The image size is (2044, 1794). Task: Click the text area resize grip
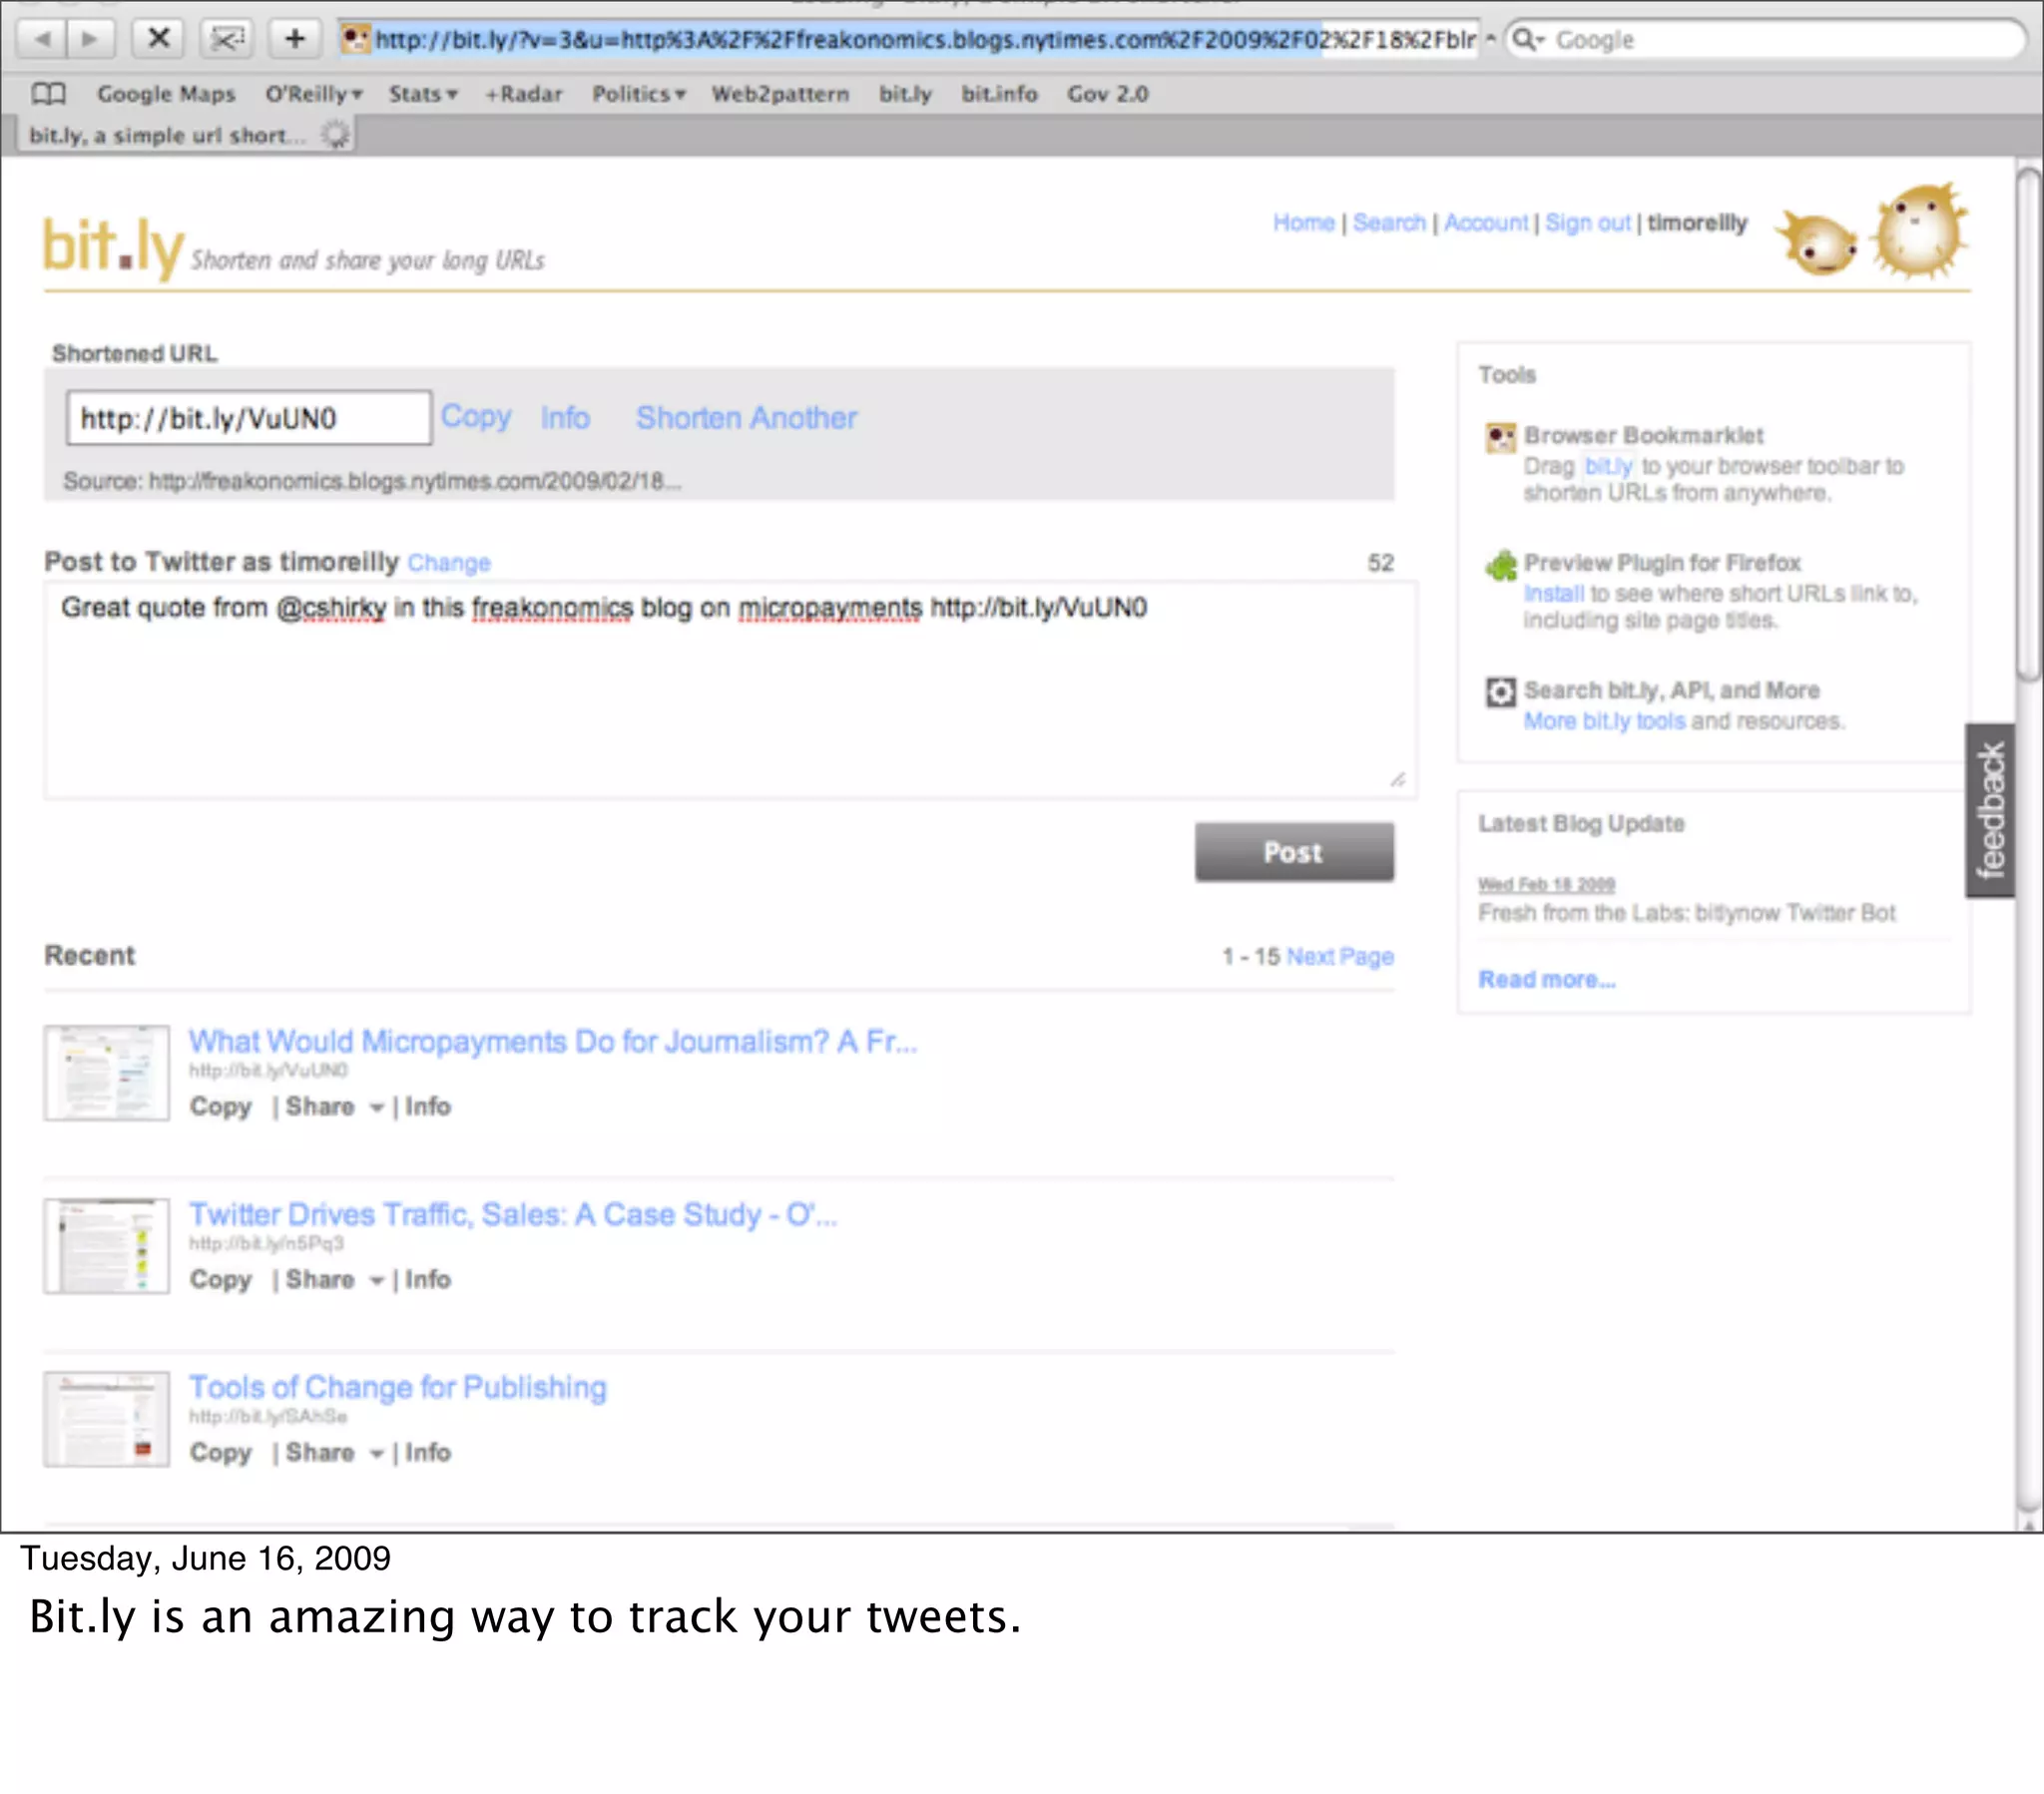coord(1398,780)
